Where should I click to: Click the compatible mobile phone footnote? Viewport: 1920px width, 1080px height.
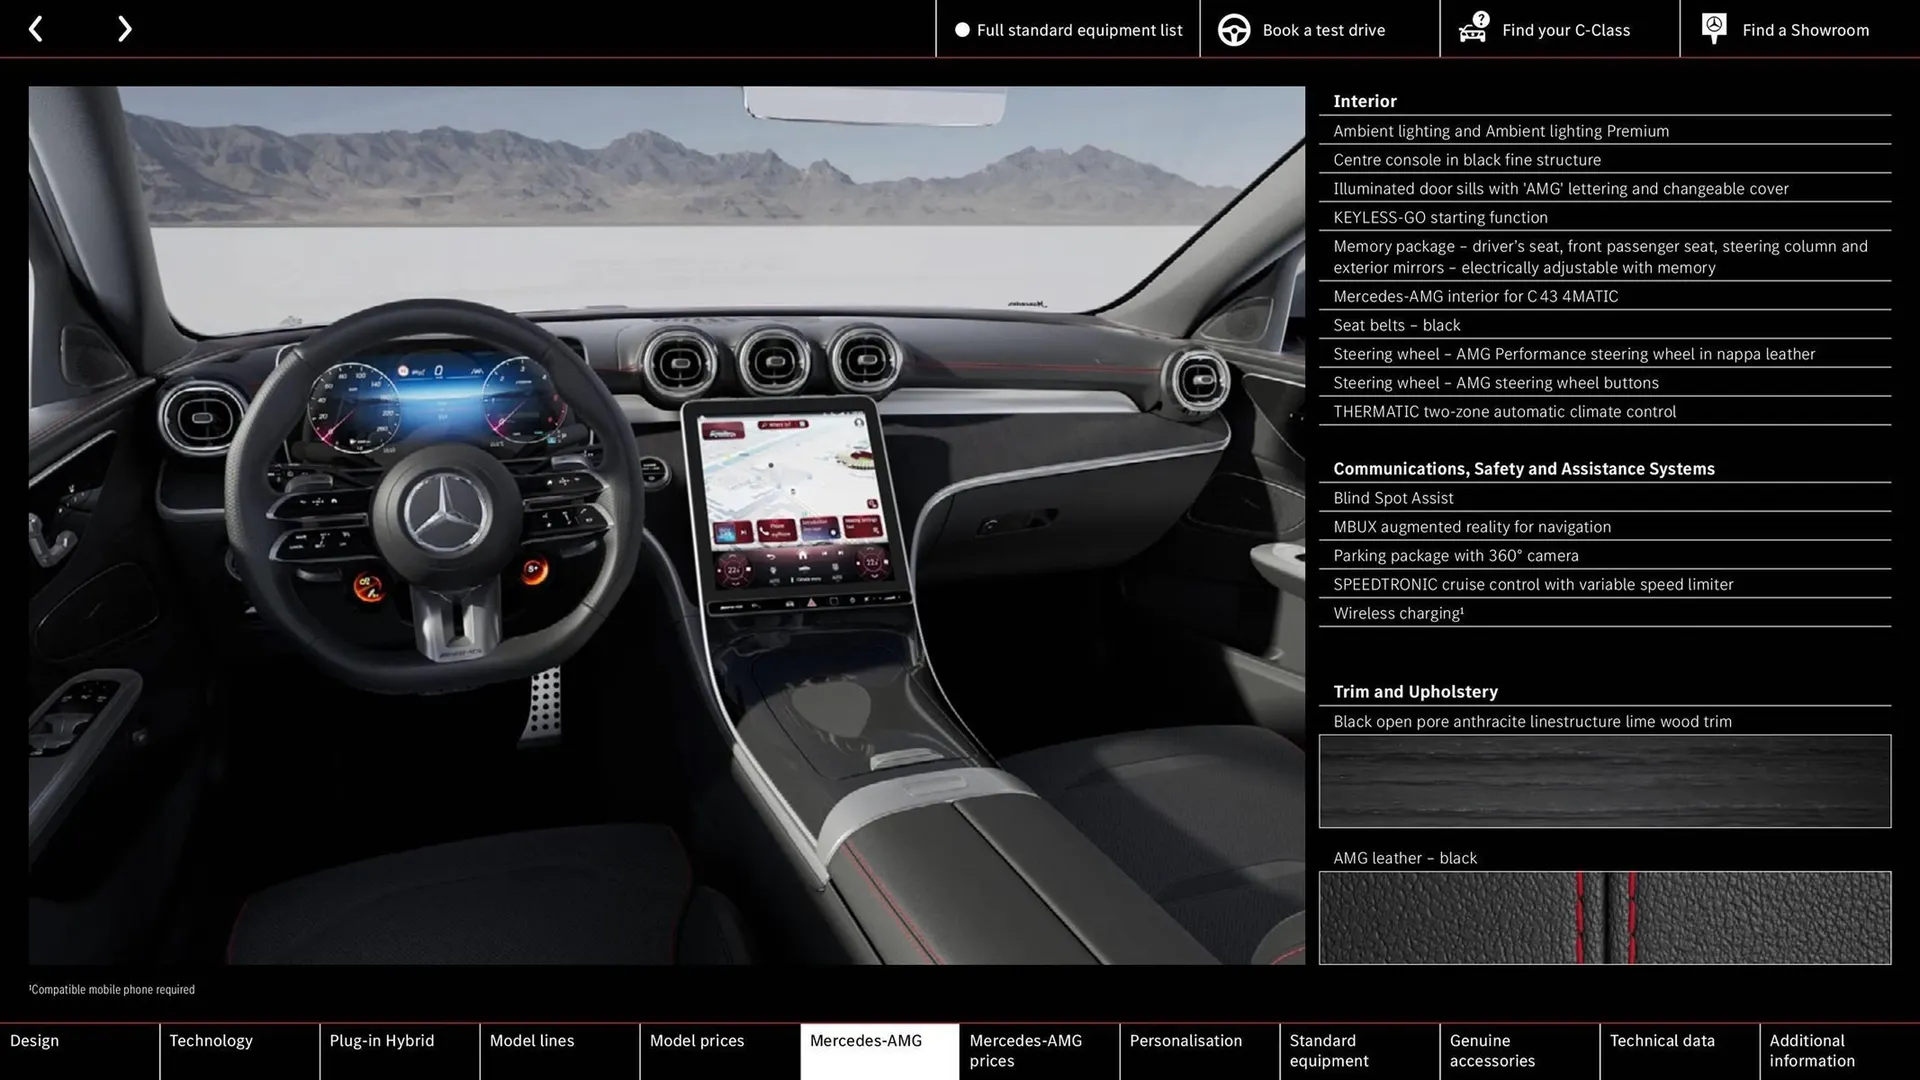pos(112,989)
